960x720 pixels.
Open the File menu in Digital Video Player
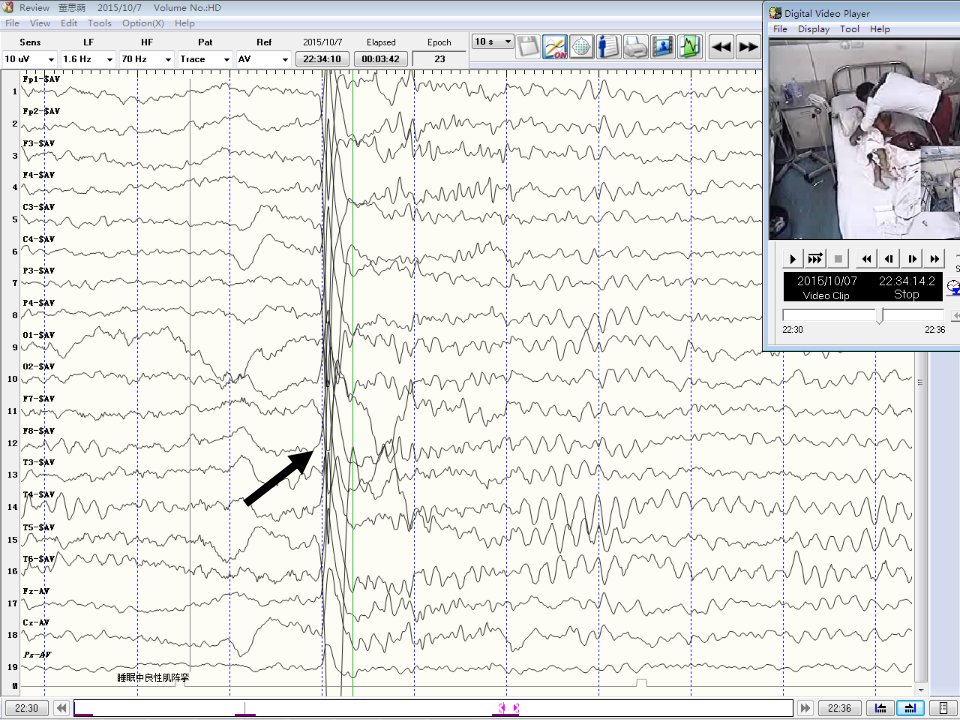point(780,29)
